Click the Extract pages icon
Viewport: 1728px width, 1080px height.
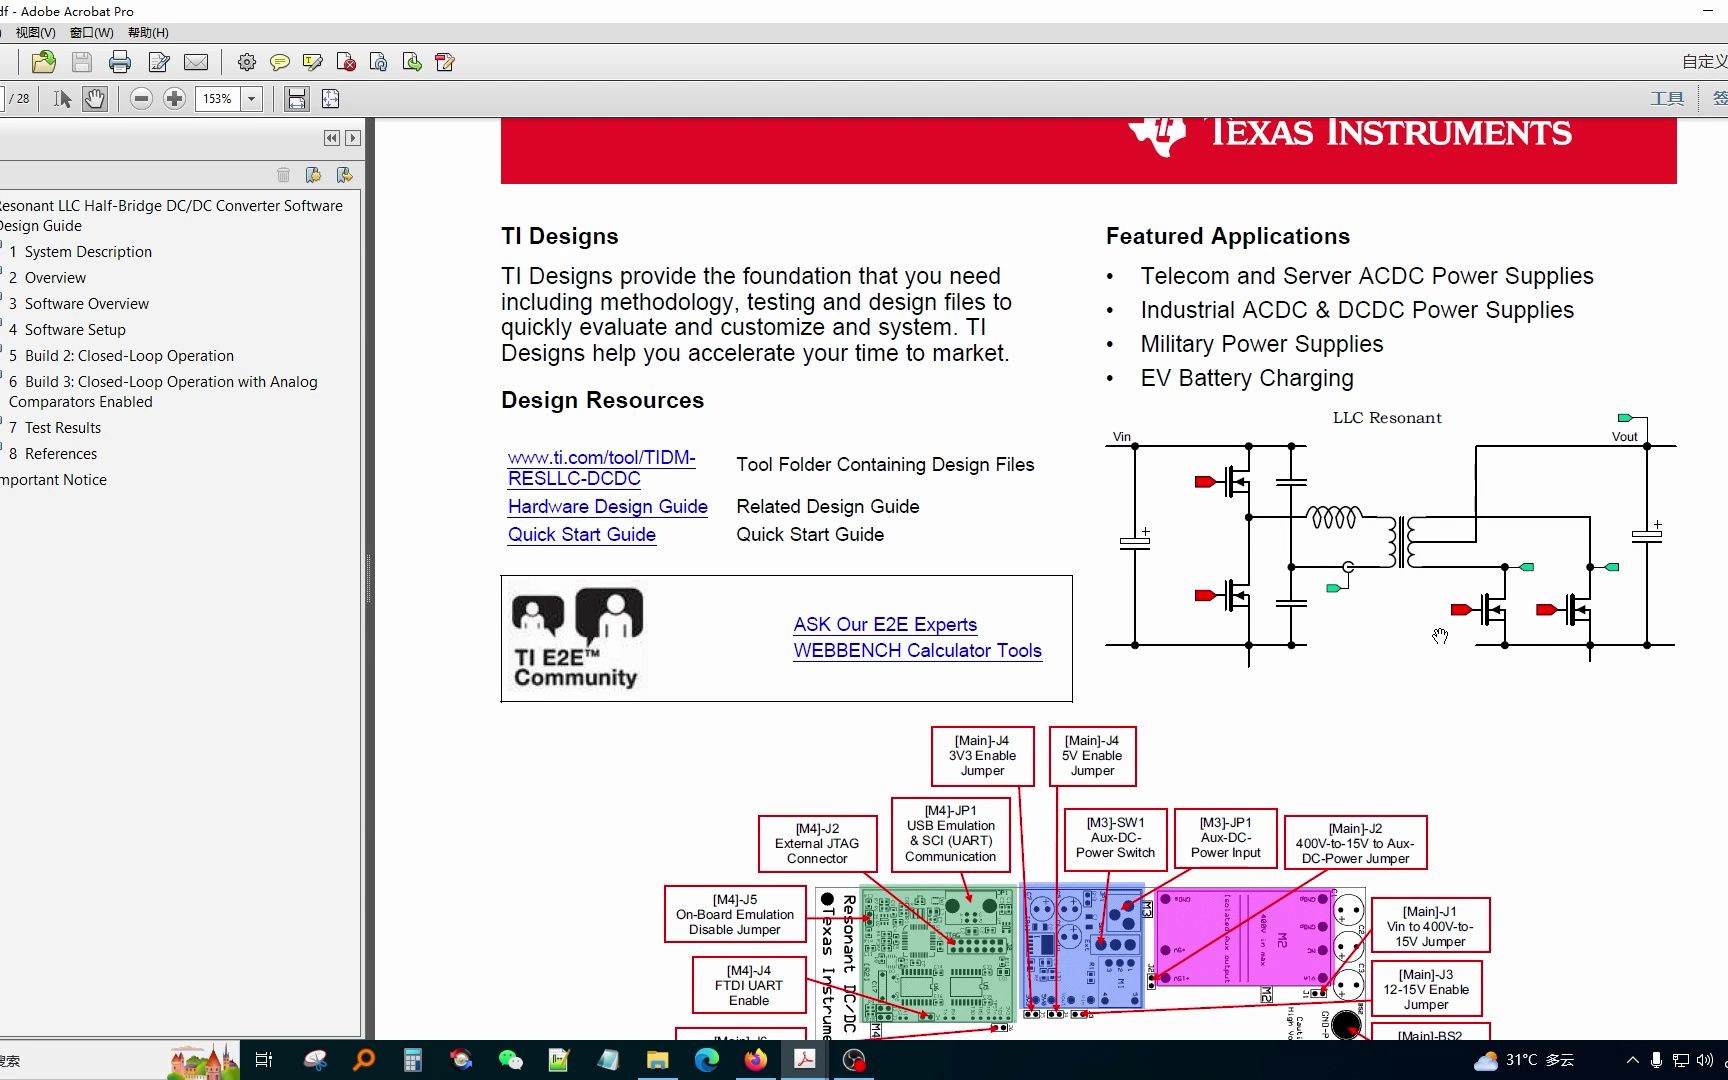click(x=411, y=62)
